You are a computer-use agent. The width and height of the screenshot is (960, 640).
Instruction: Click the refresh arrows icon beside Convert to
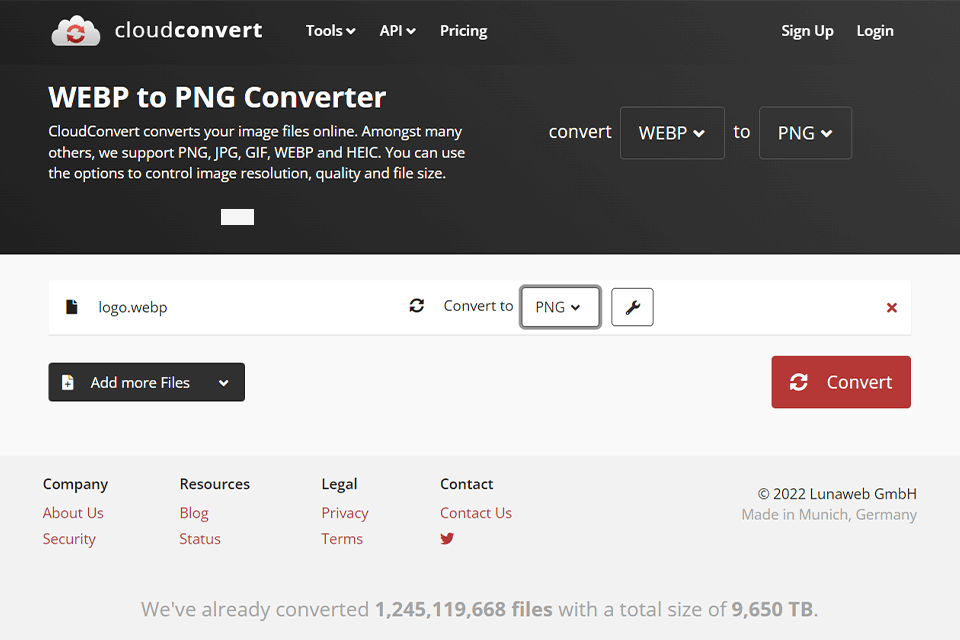point(417,306)
